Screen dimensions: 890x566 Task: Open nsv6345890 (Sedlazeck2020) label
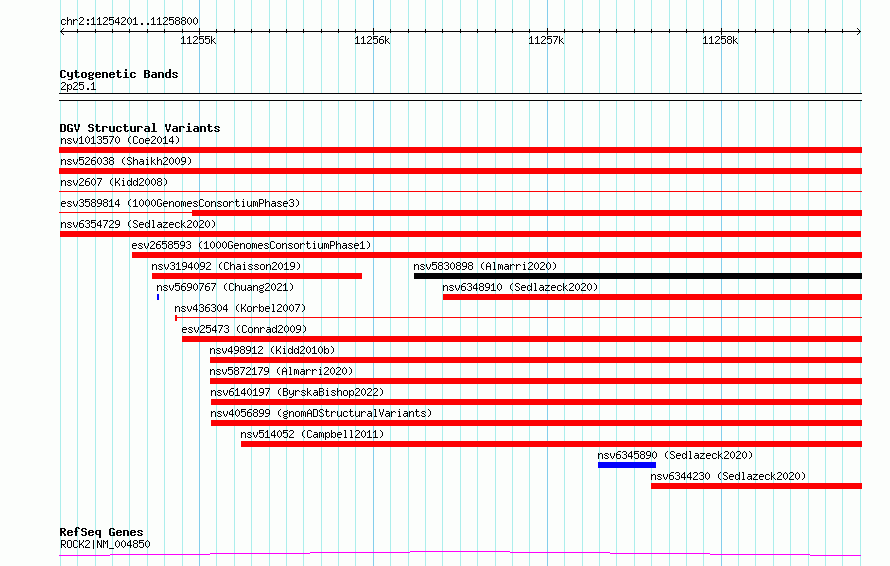(675, 455)
